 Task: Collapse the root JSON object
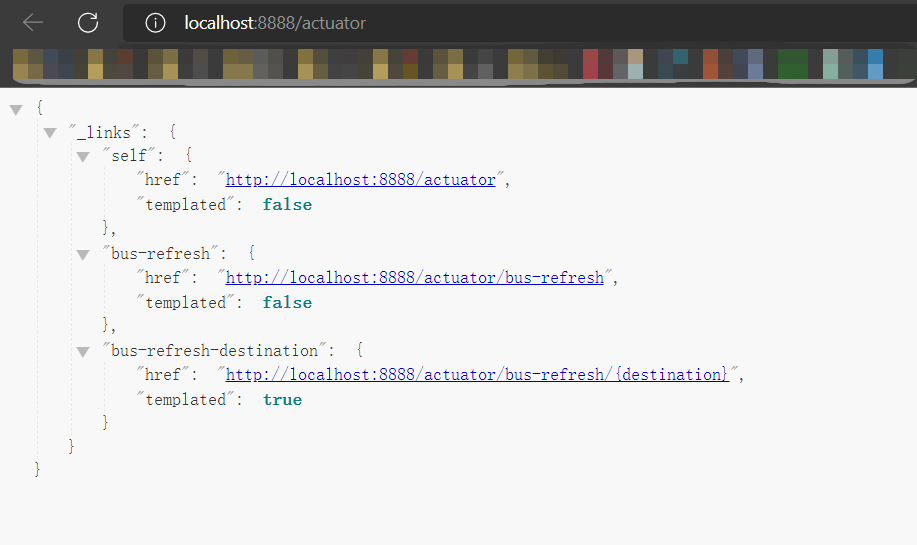point(16,108)
